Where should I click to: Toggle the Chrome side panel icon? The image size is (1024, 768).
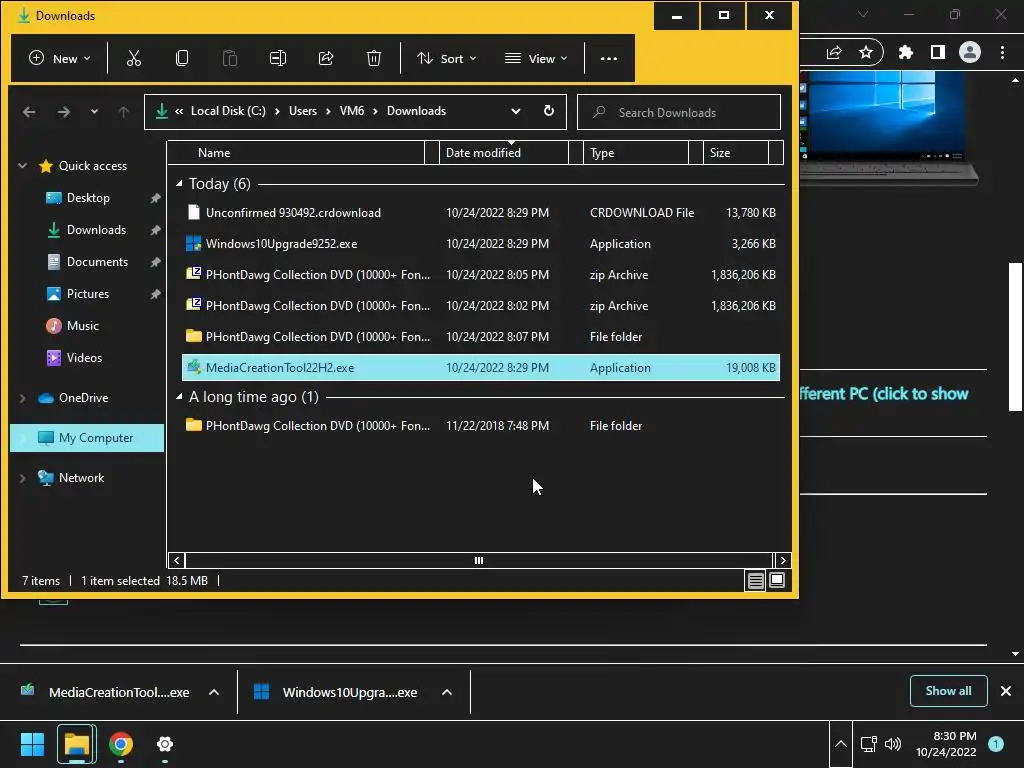[938, 52]
